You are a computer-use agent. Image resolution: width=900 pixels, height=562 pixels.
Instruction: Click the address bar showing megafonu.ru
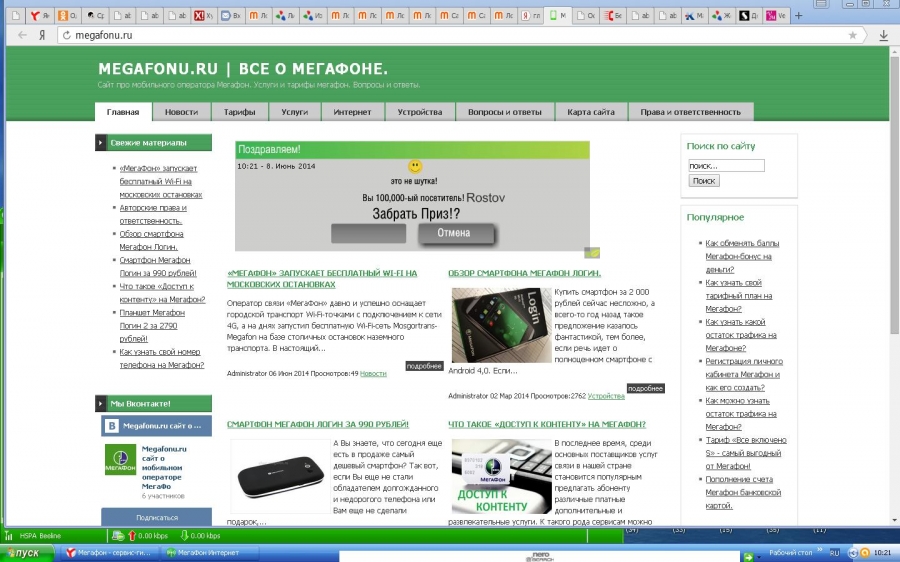[x=459, y=35]
